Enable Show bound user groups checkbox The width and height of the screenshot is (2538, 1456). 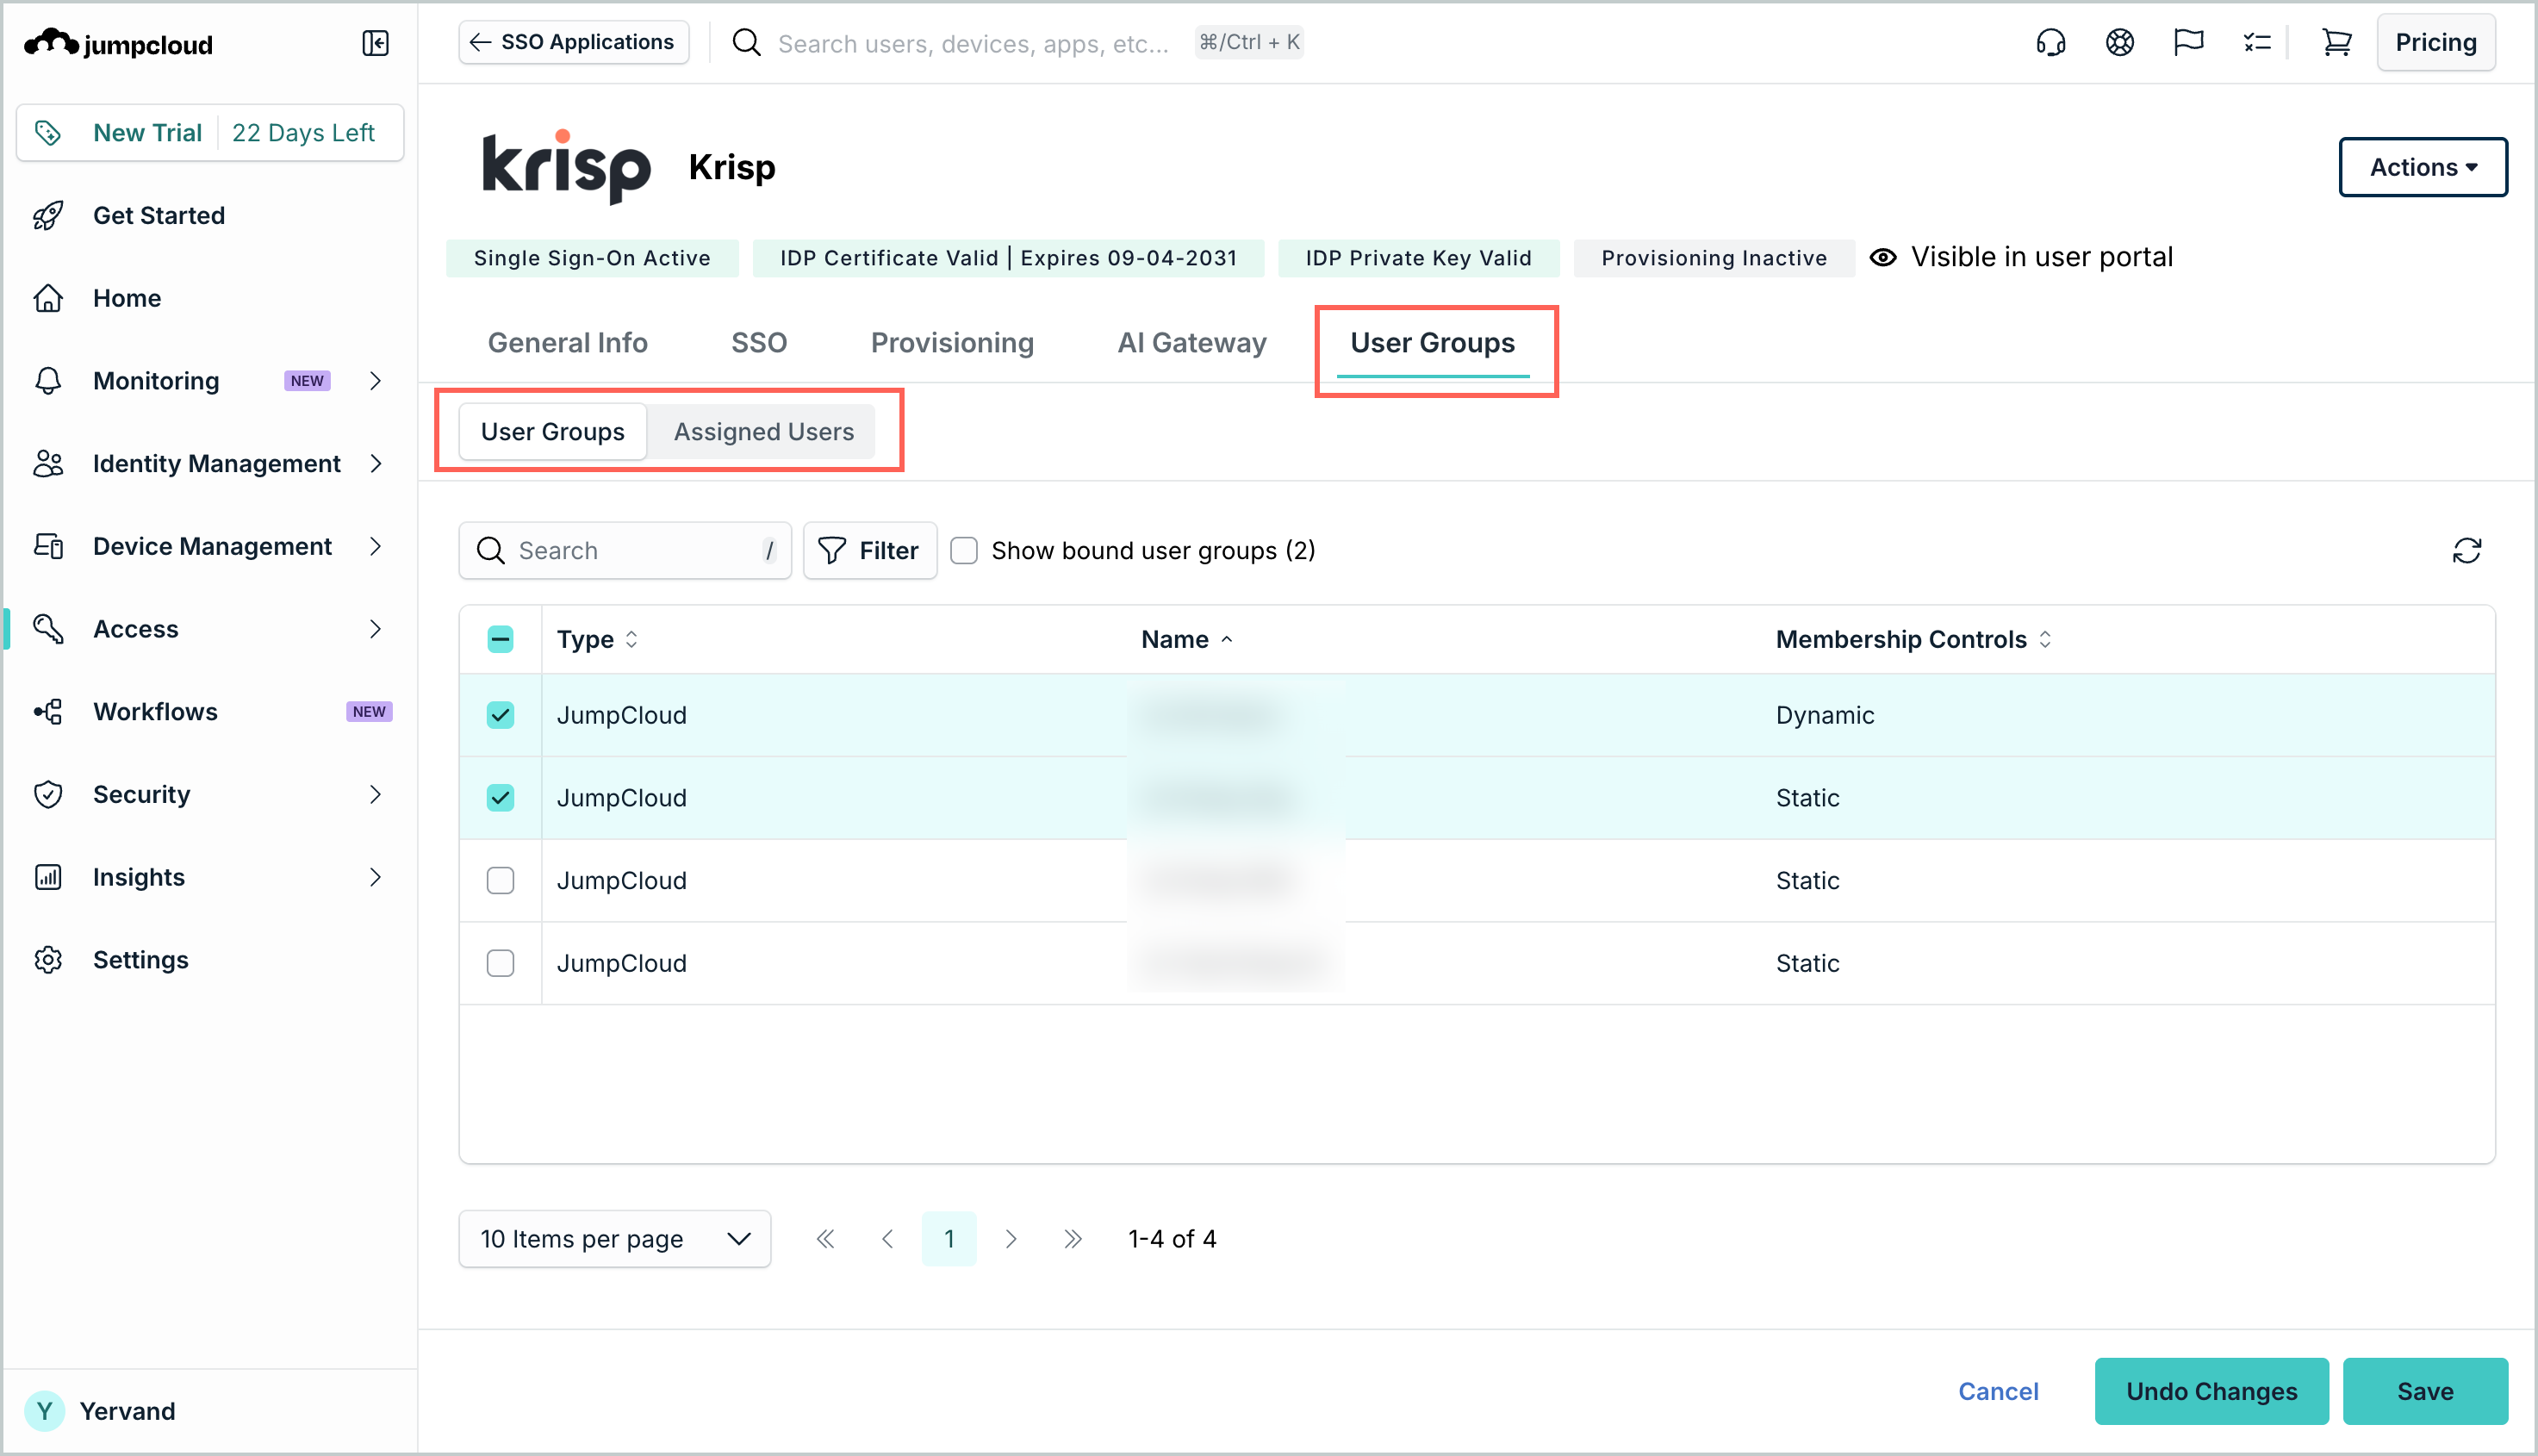963,551
